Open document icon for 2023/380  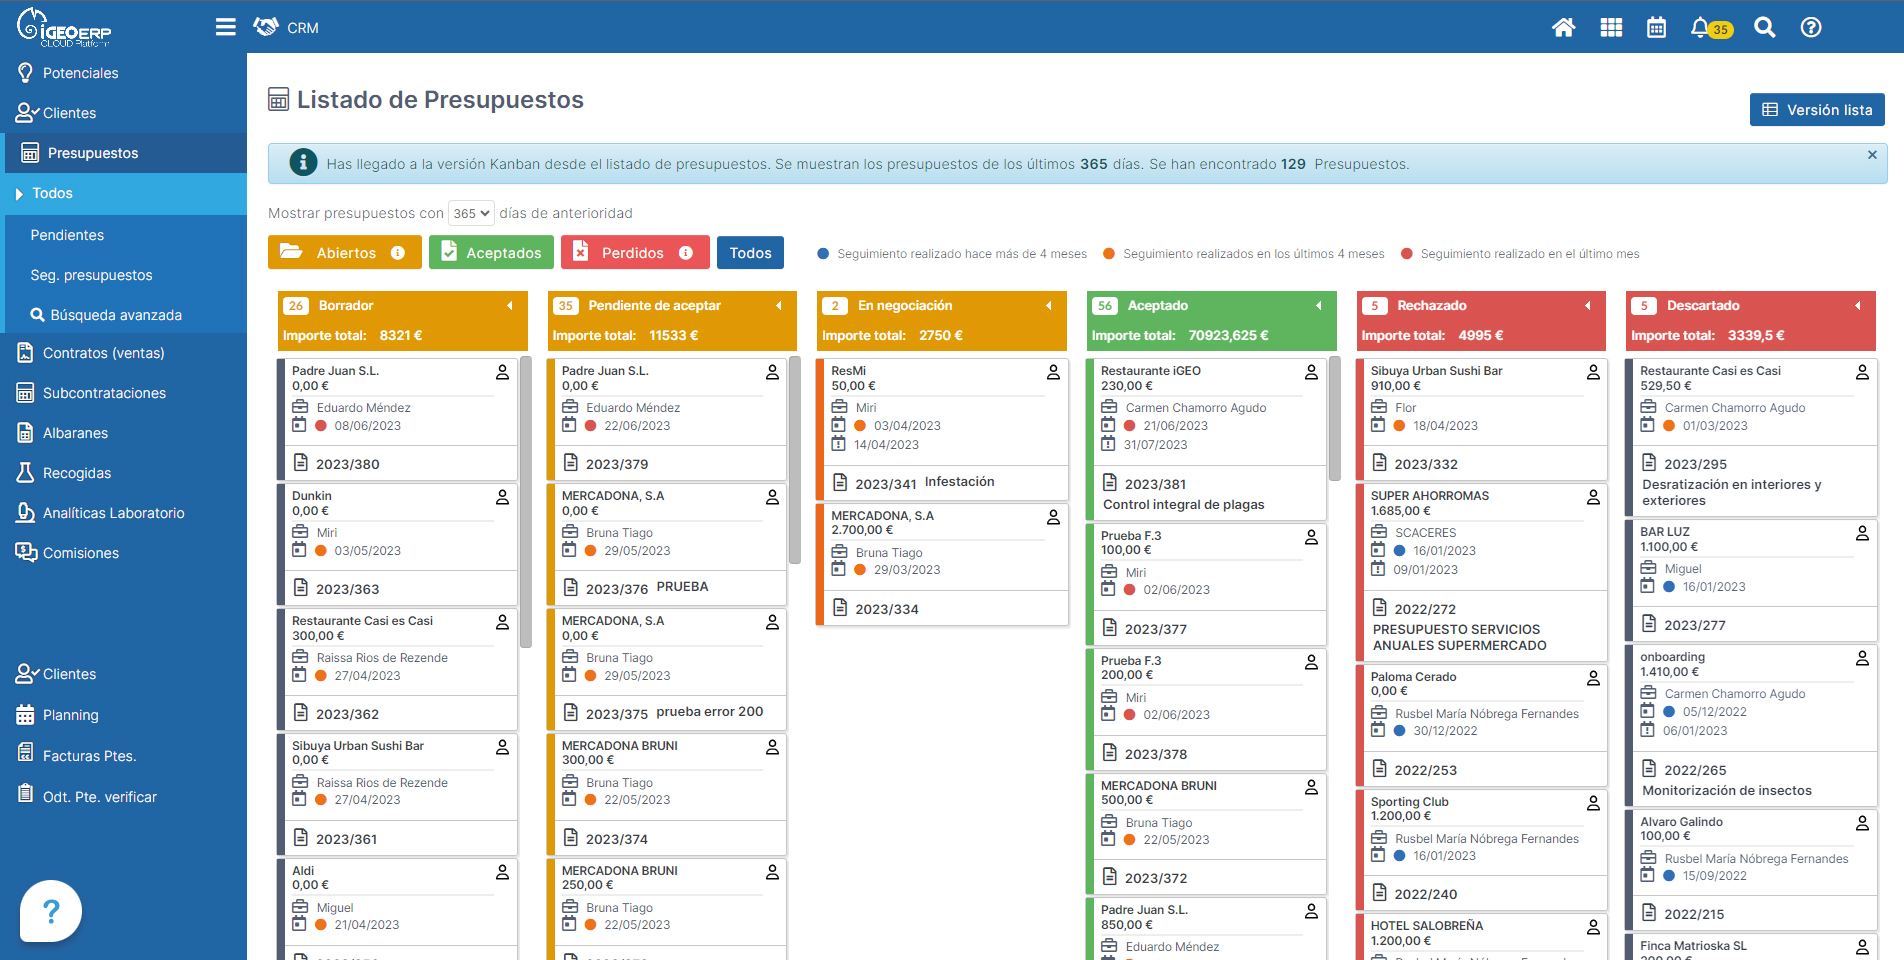[x=300, y=462]
